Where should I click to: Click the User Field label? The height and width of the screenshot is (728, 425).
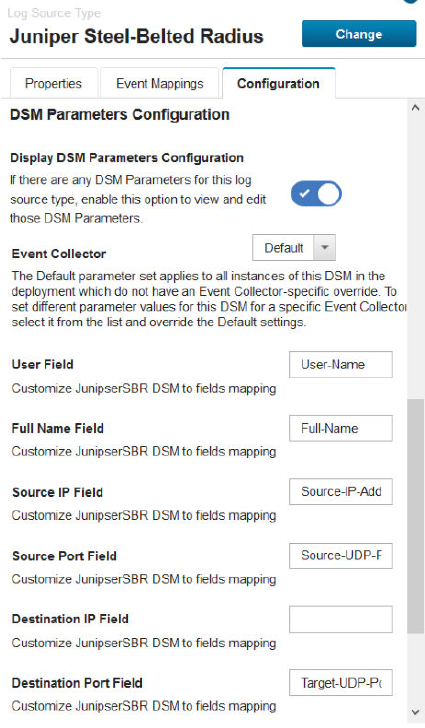tap(43, 364)
